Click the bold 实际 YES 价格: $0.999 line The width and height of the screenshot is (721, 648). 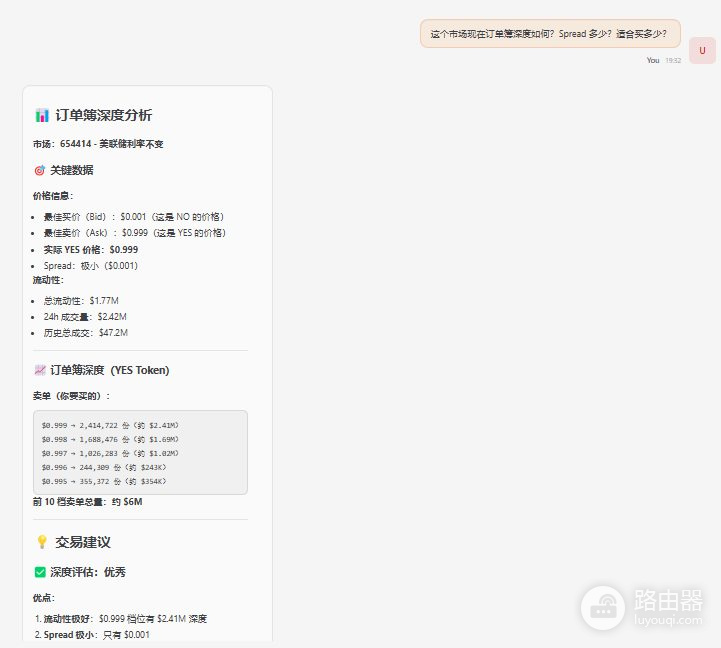point(91,249)
